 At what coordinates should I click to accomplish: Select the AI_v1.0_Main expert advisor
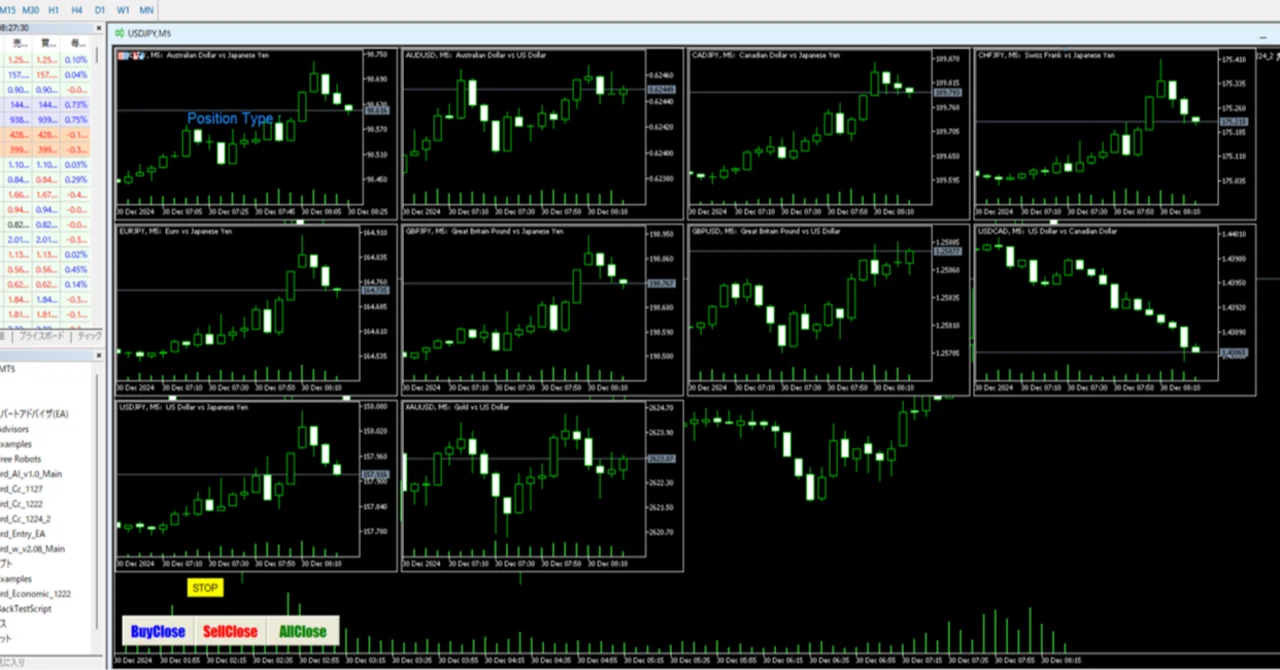click(x=31, y=474)
